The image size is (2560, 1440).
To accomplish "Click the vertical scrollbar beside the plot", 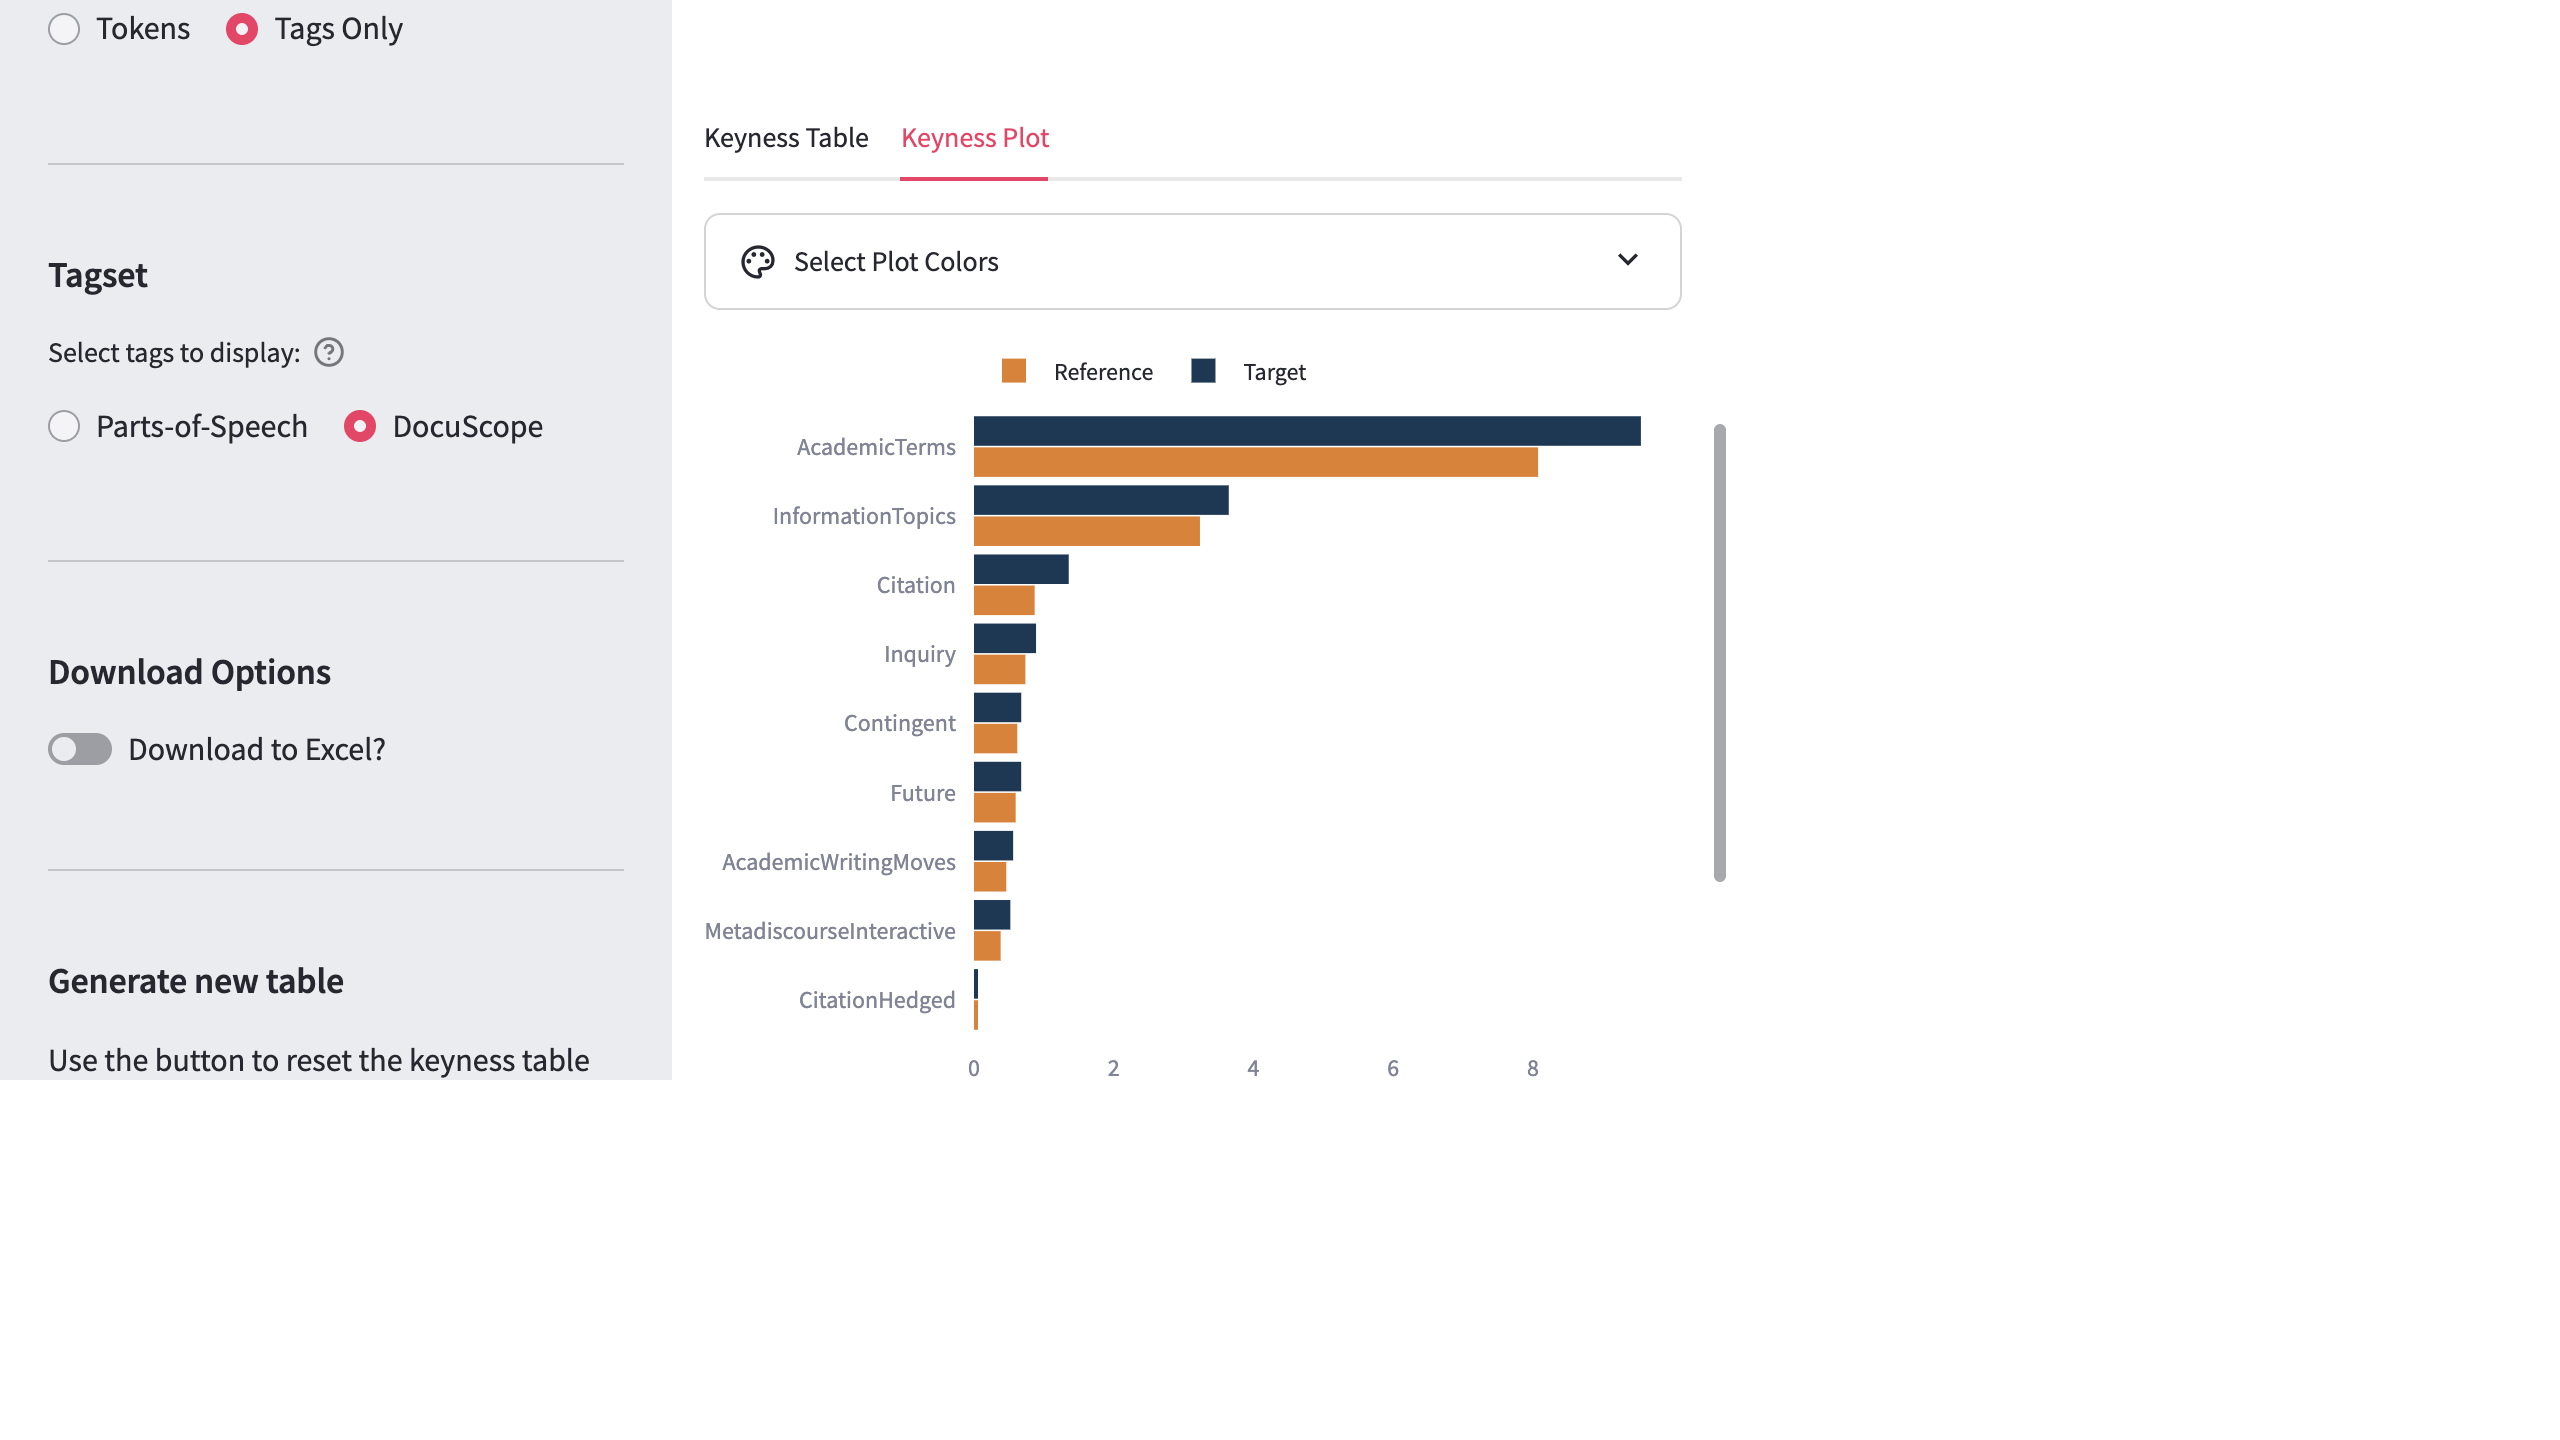I will point(1720,653).
